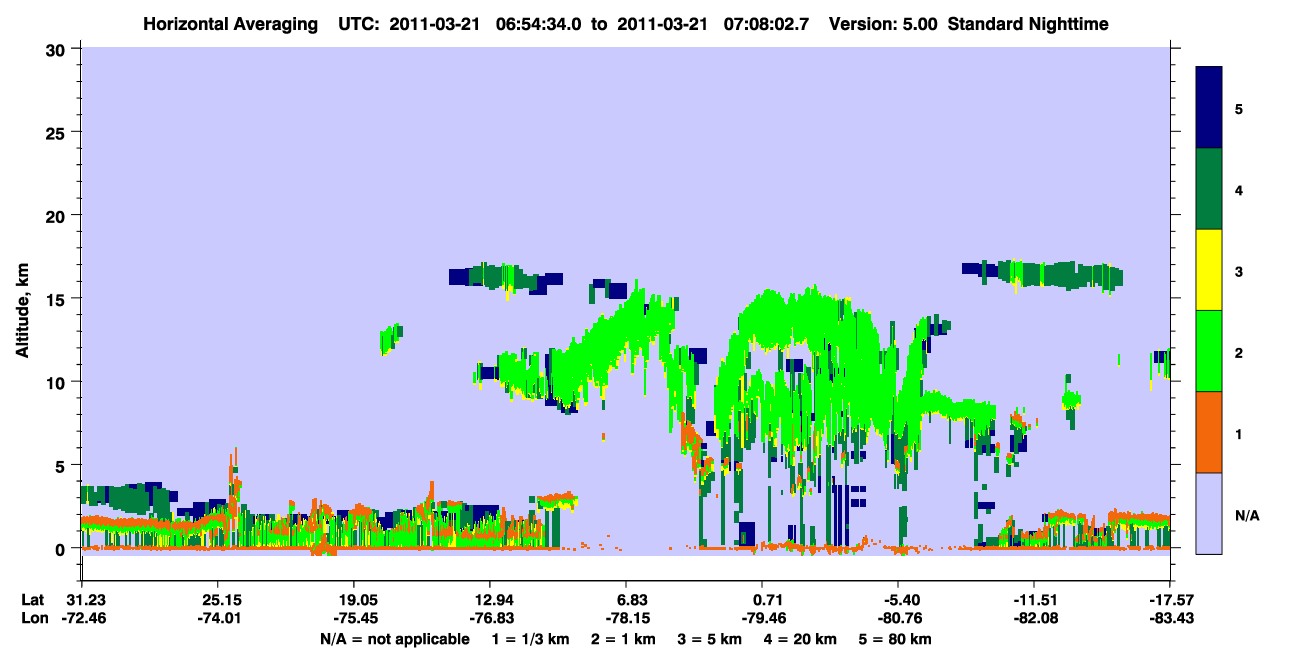The width and height of the screenshot is (1300, 667).
Task: Click the color bar number label 1
Action: point(1238,433)
